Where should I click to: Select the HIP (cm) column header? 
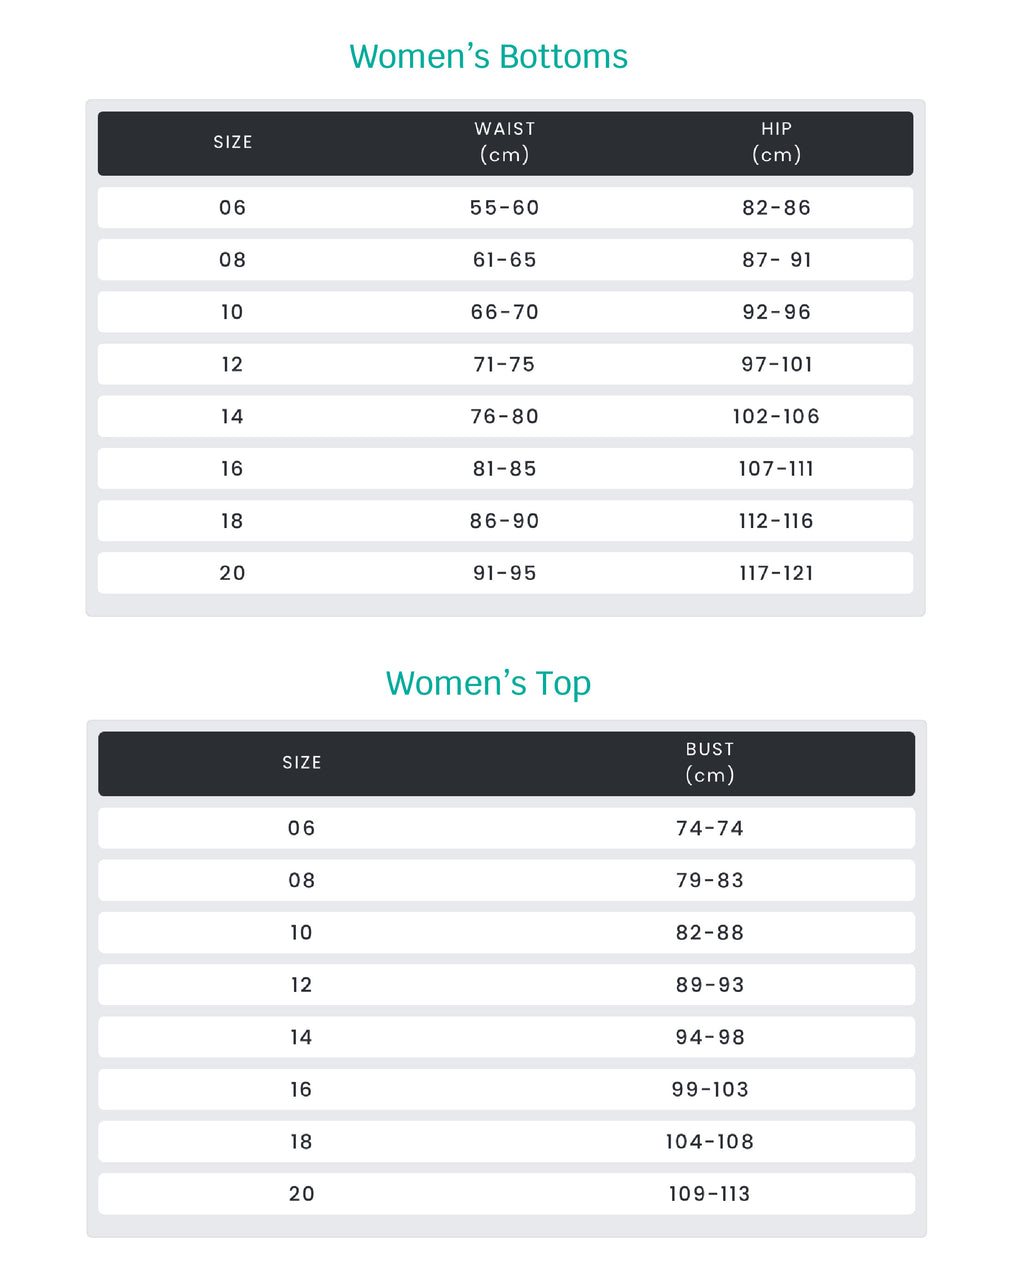[x=776, y=142]
